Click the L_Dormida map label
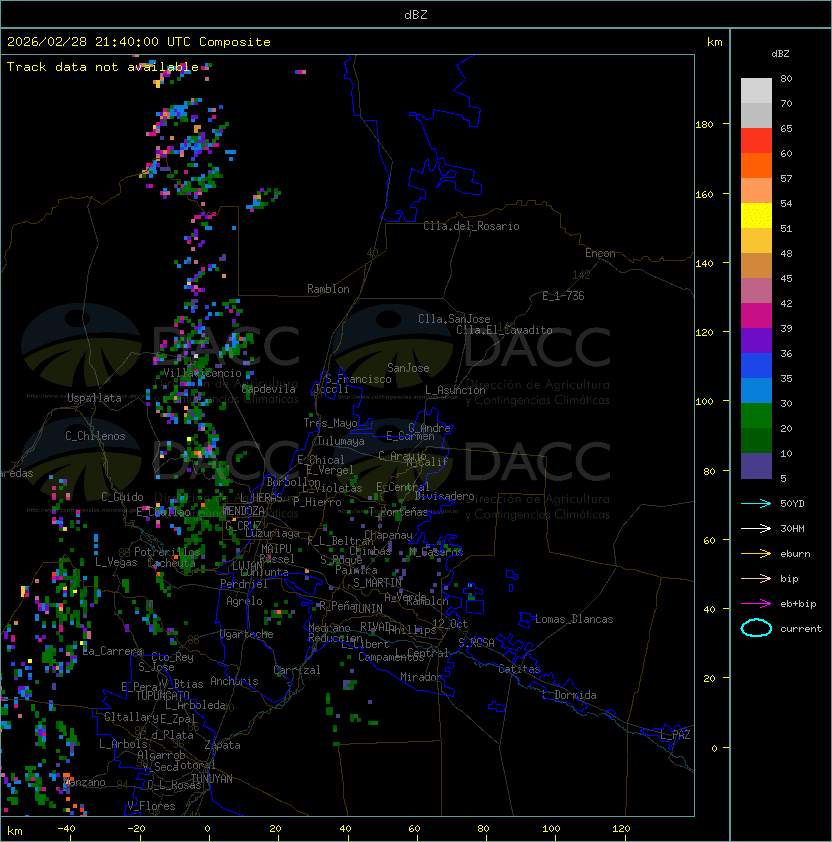This screenshot has width=832, height=842. click(569, 695)
